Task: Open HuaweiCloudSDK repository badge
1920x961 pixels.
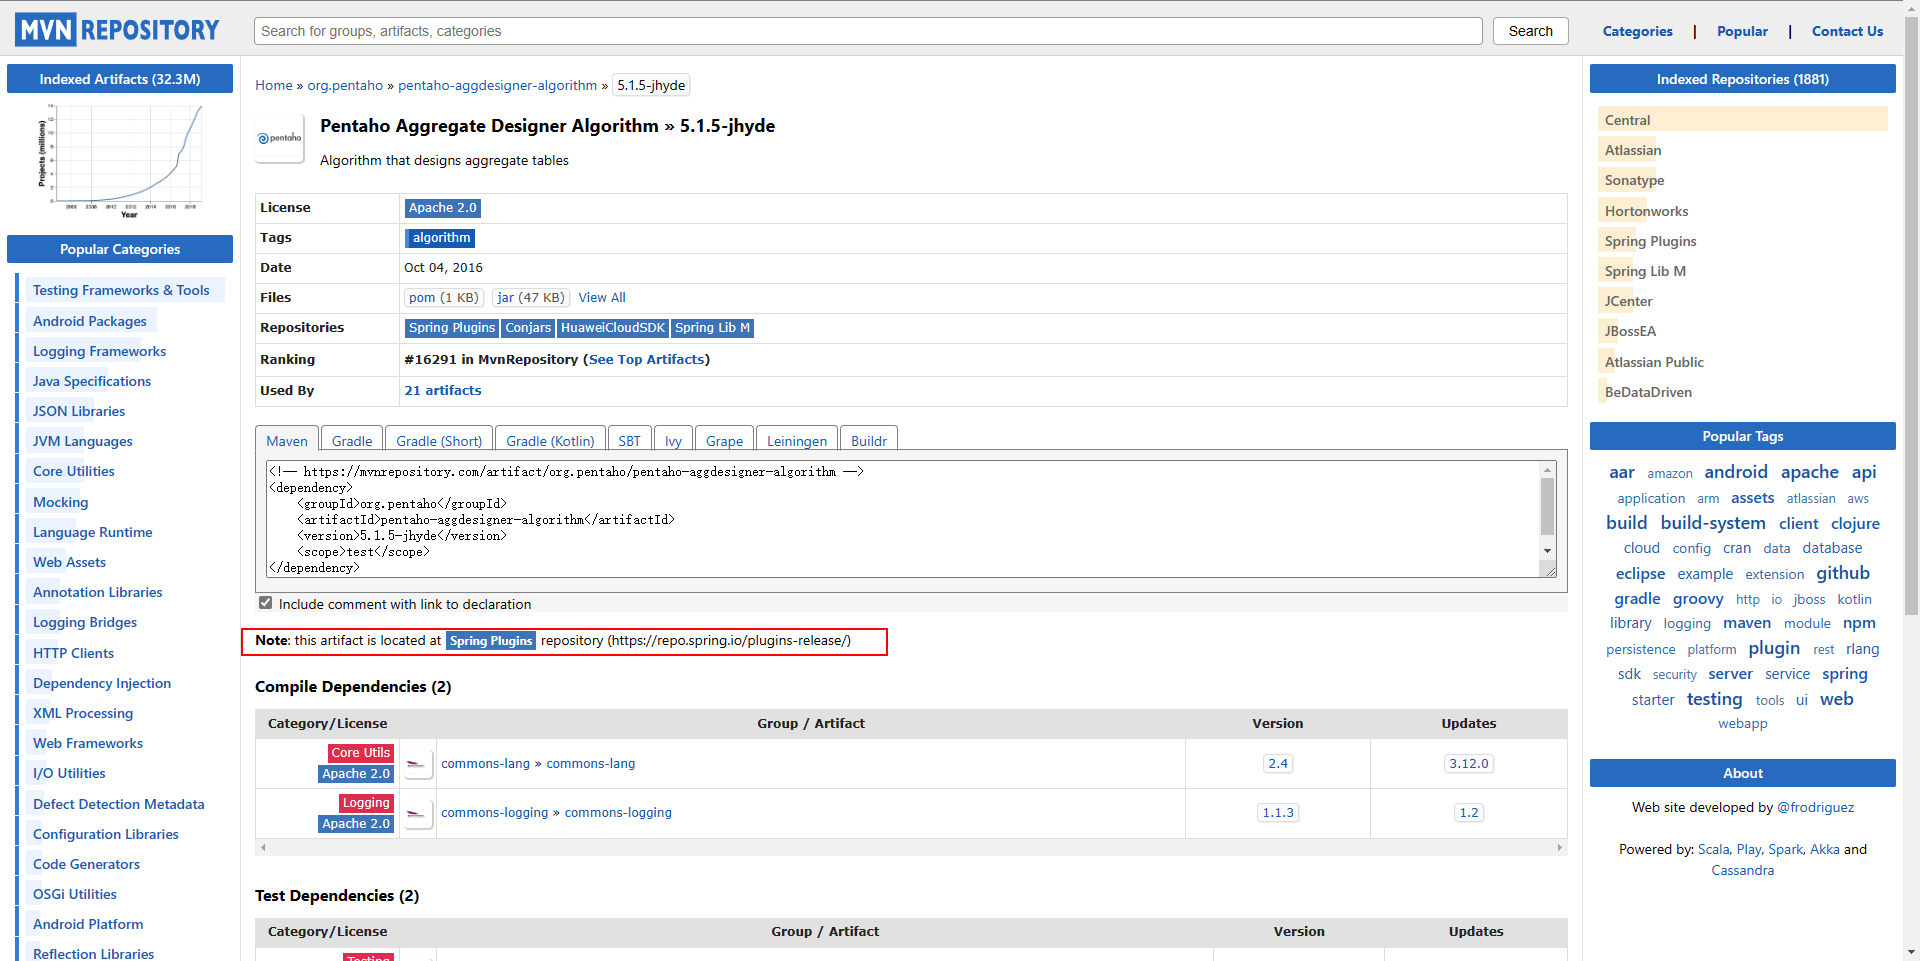Action: (613, 328)
